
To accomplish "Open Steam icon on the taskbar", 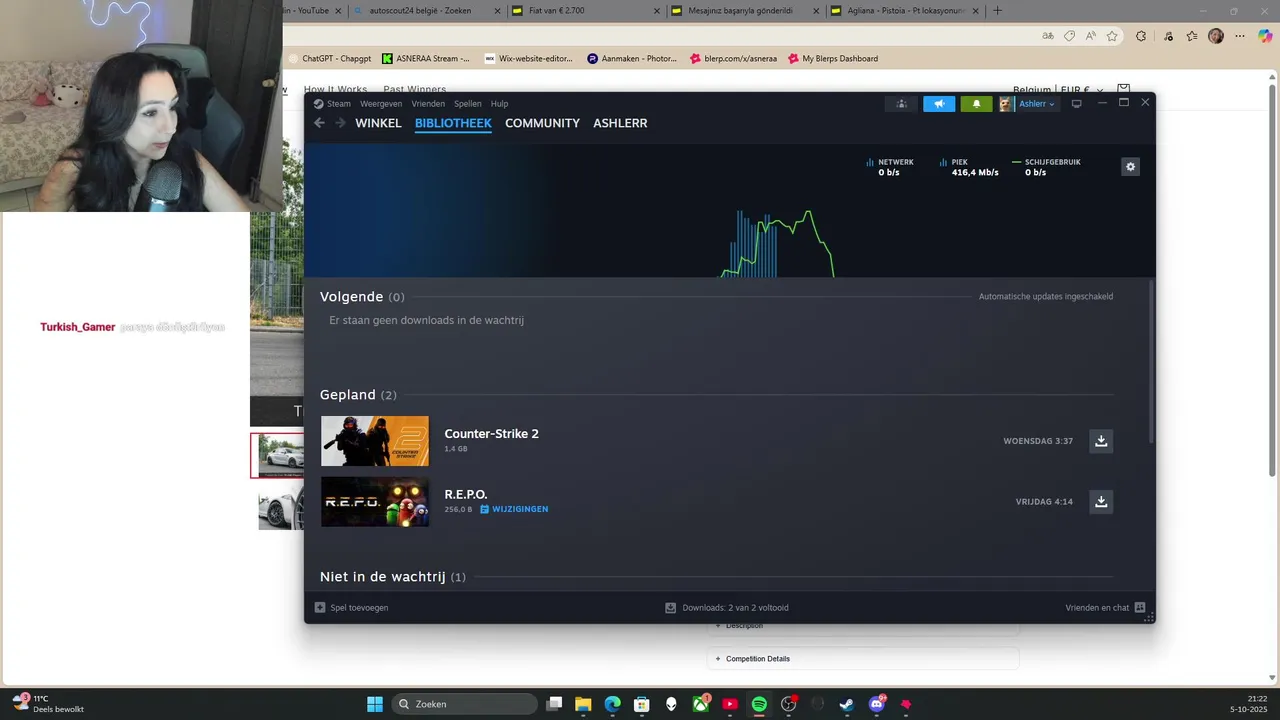I will click(x=847, y=704).
